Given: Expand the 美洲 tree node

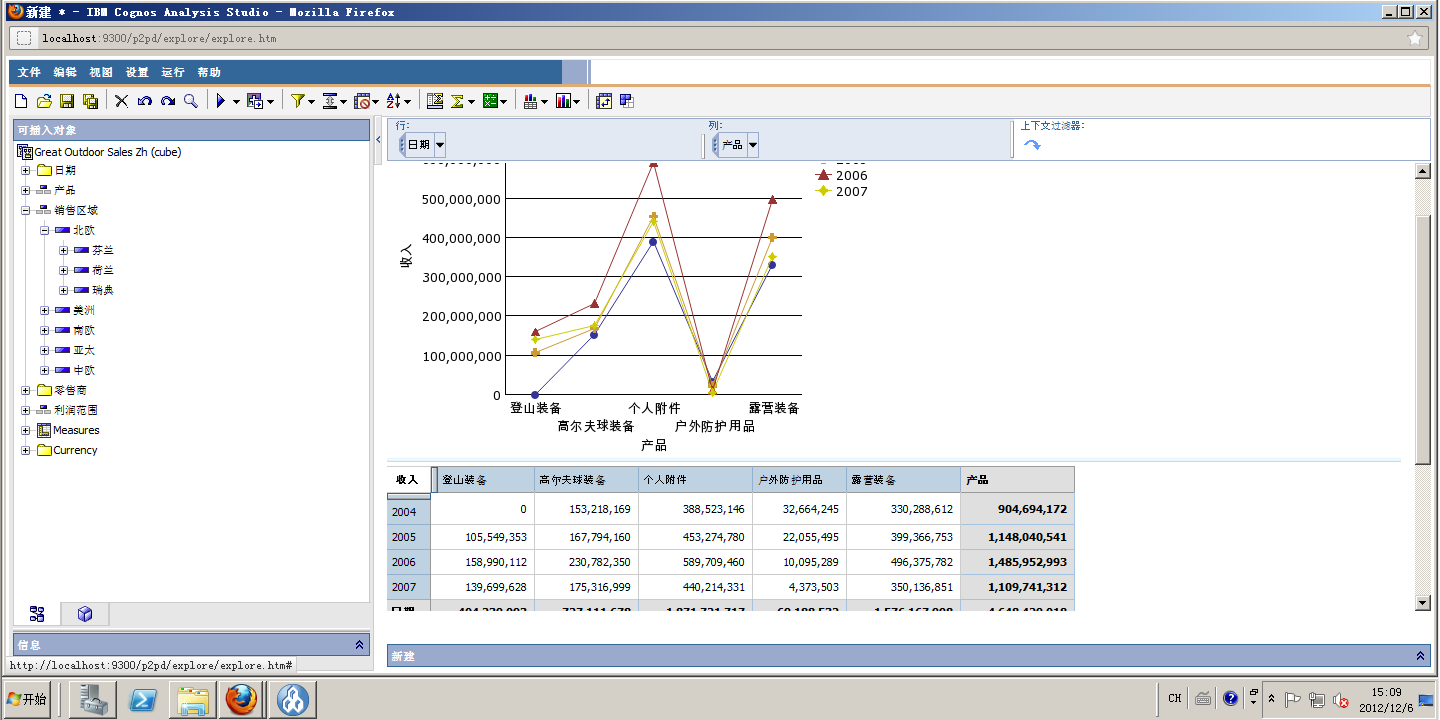Looking at the screenshot, I should click(x=45, y=310).
